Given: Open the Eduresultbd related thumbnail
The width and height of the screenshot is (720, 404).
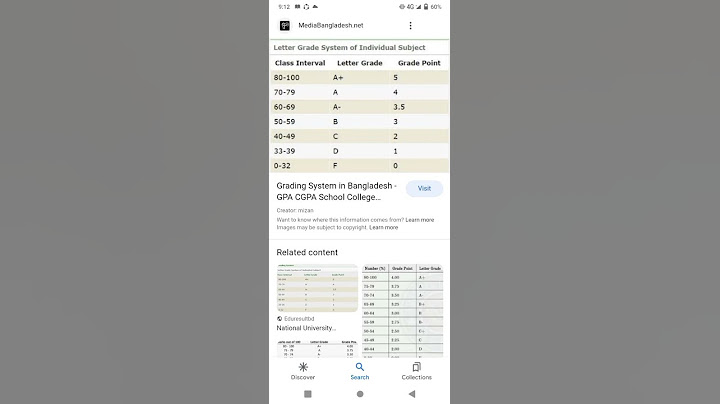Looking at the screenshot, I should click(317, 288).
